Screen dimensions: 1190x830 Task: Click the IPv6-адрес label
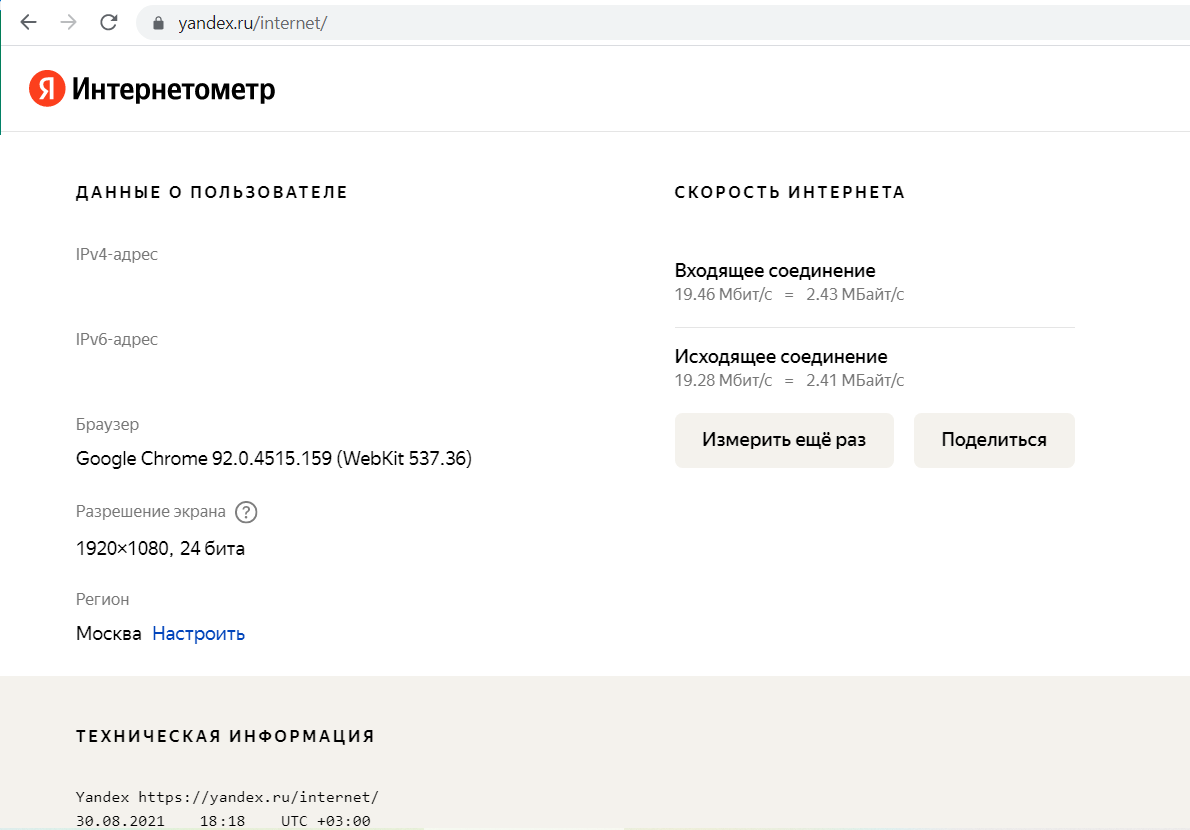tap(117, 339)
